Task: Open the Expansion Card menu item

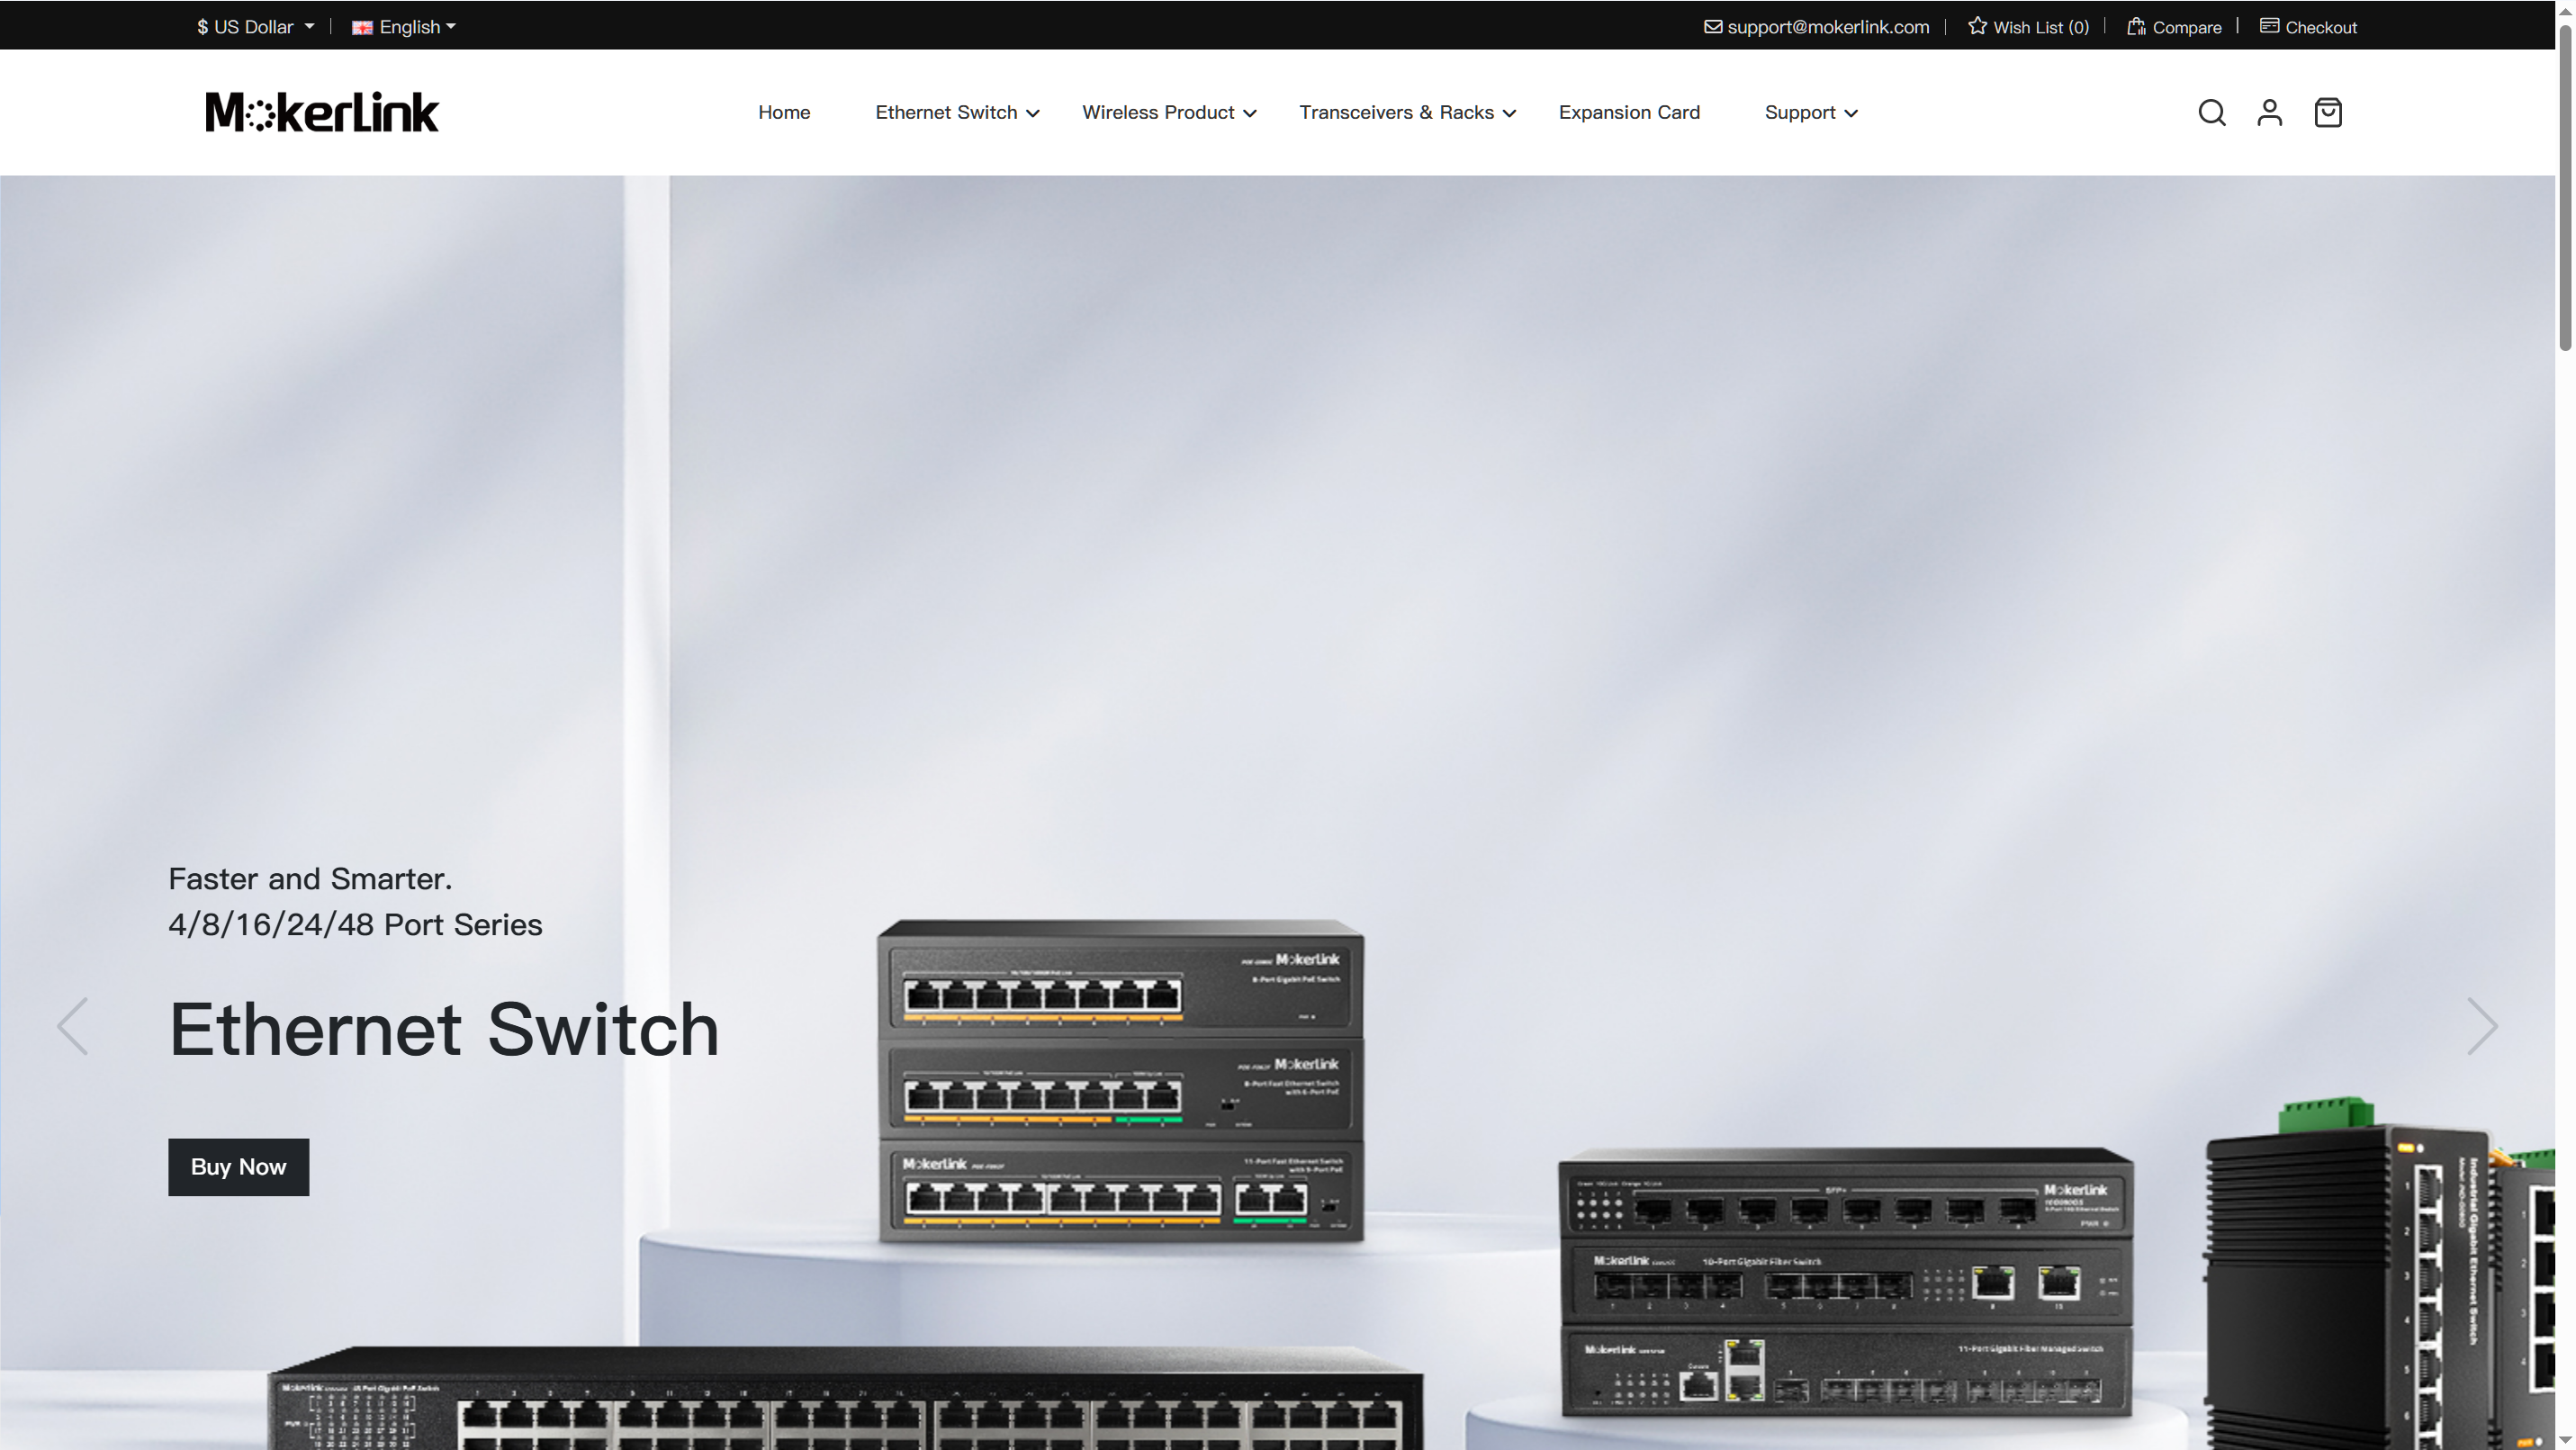Action: click(x=1629, y=112)
